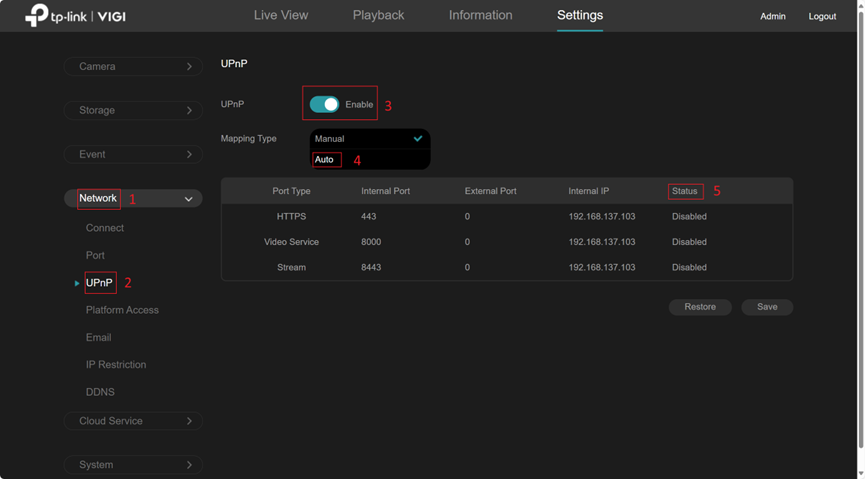This screenshot has width=865, height=479.
Task: Open the Live View tab
Action: [281, 15]
